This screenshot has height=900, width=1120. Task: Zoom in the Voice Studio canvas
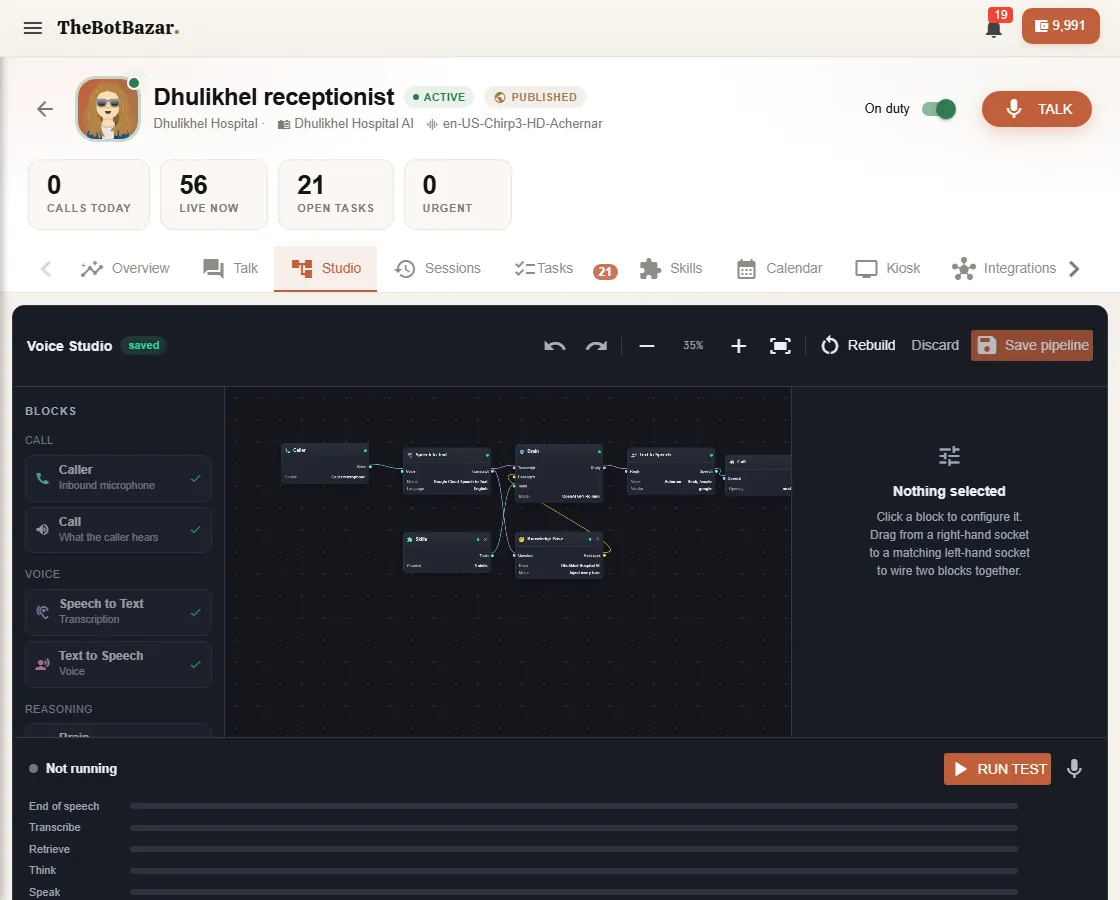coord(739,346)
